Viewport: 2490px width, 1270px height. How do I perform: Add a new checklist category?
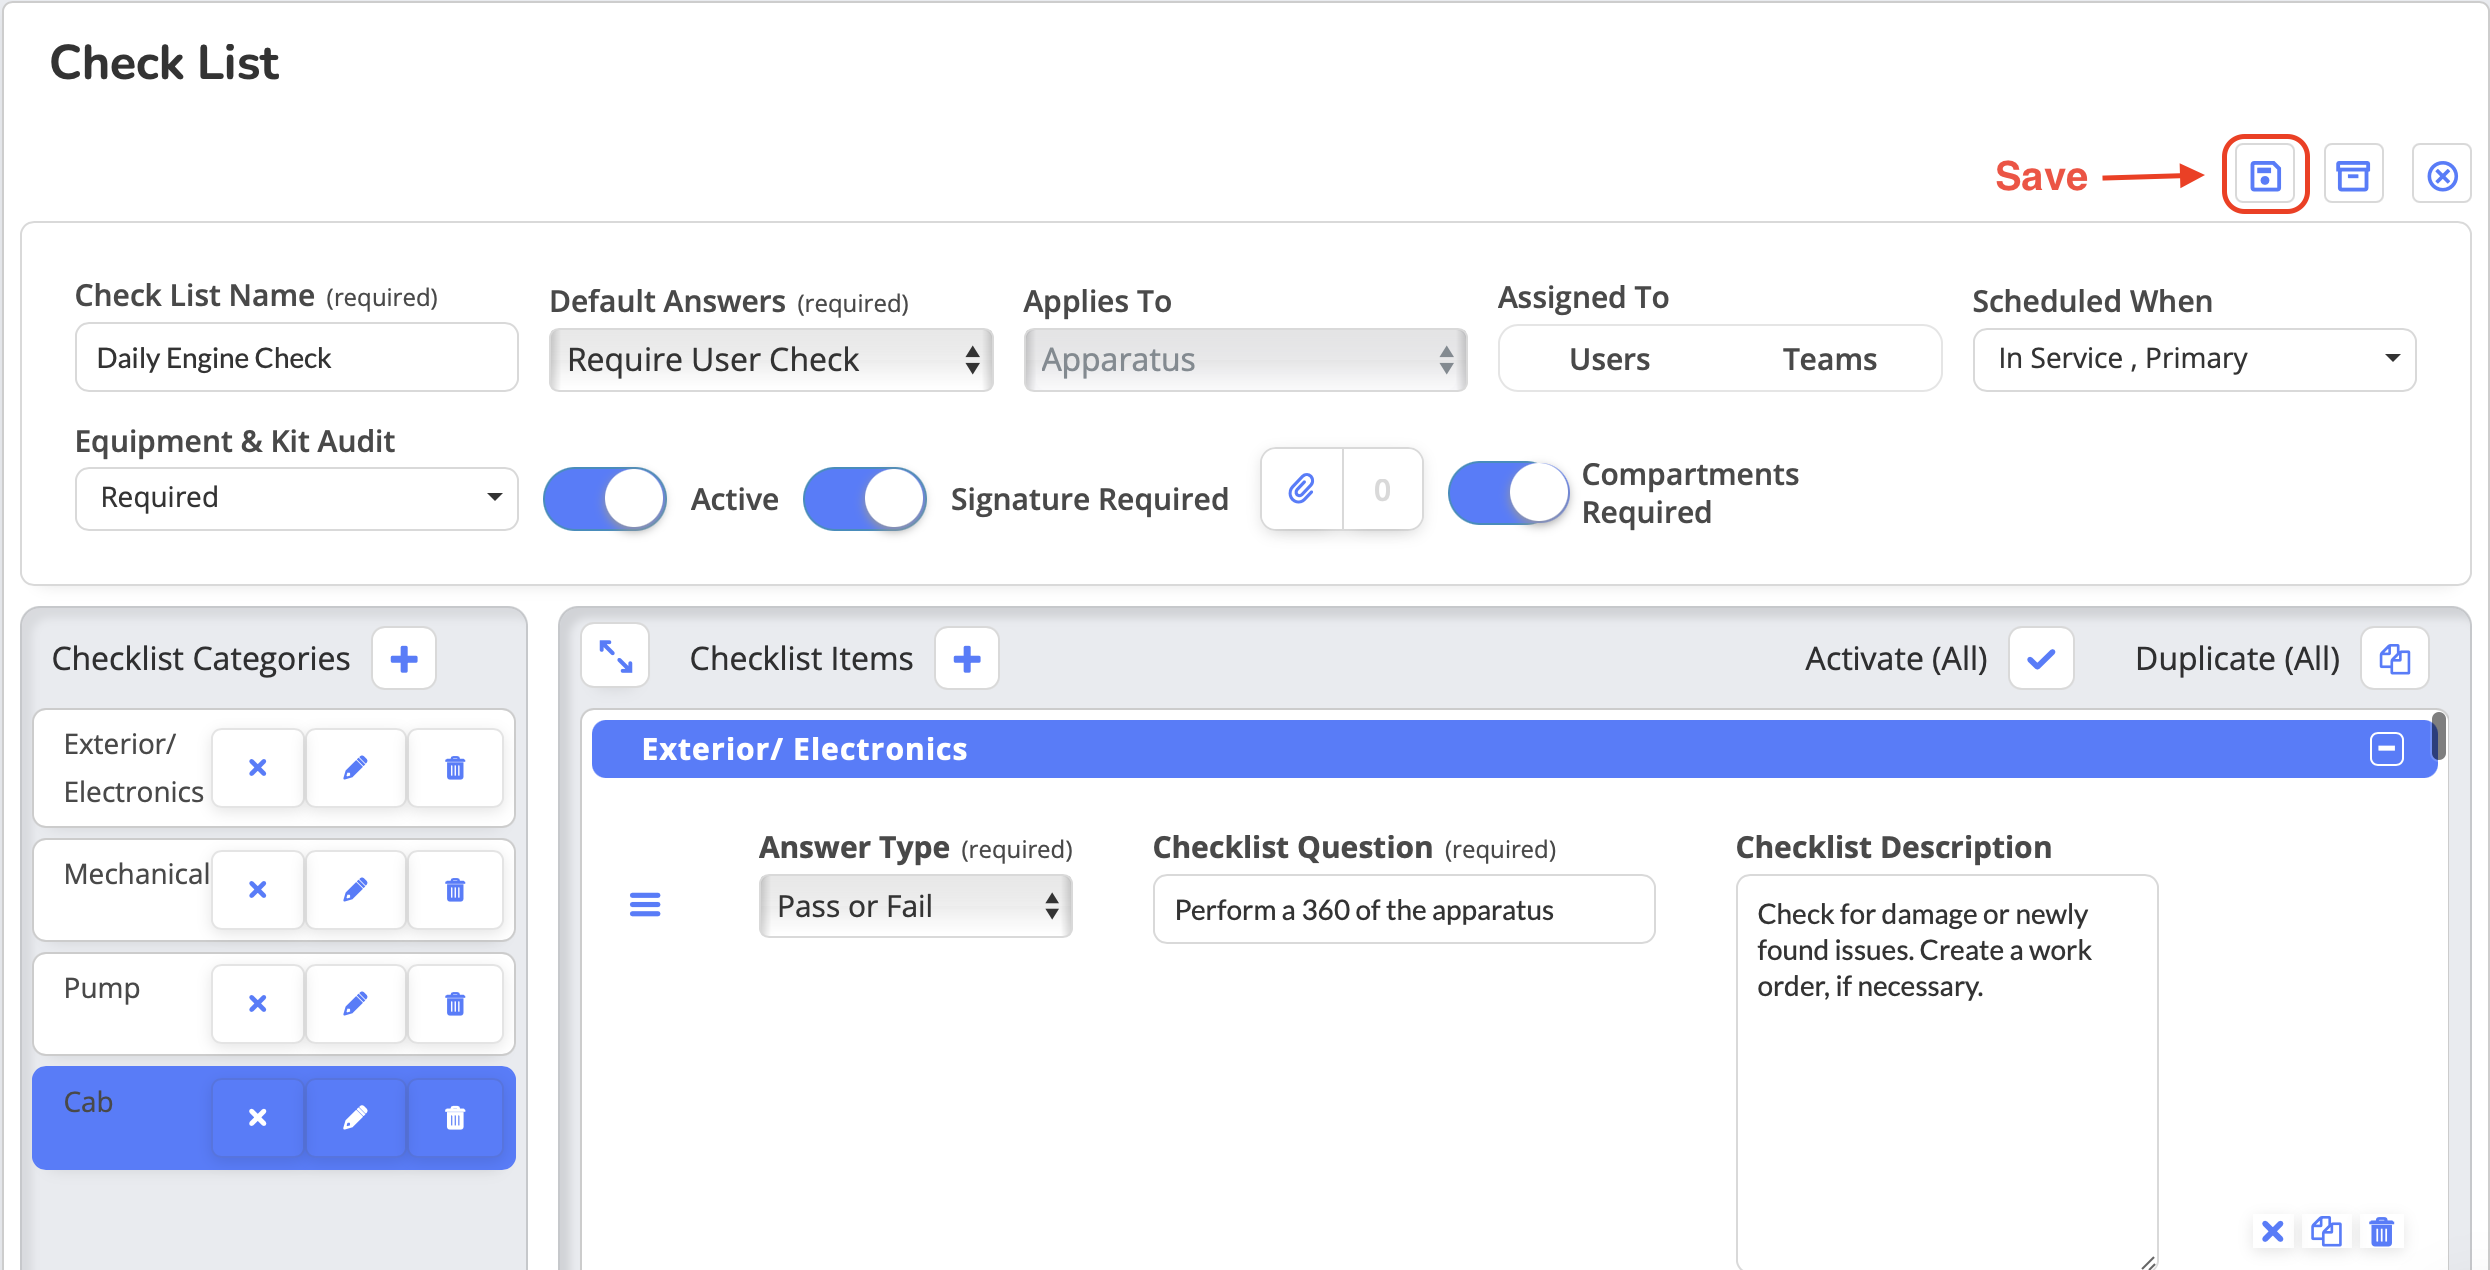tap(404, 659)
